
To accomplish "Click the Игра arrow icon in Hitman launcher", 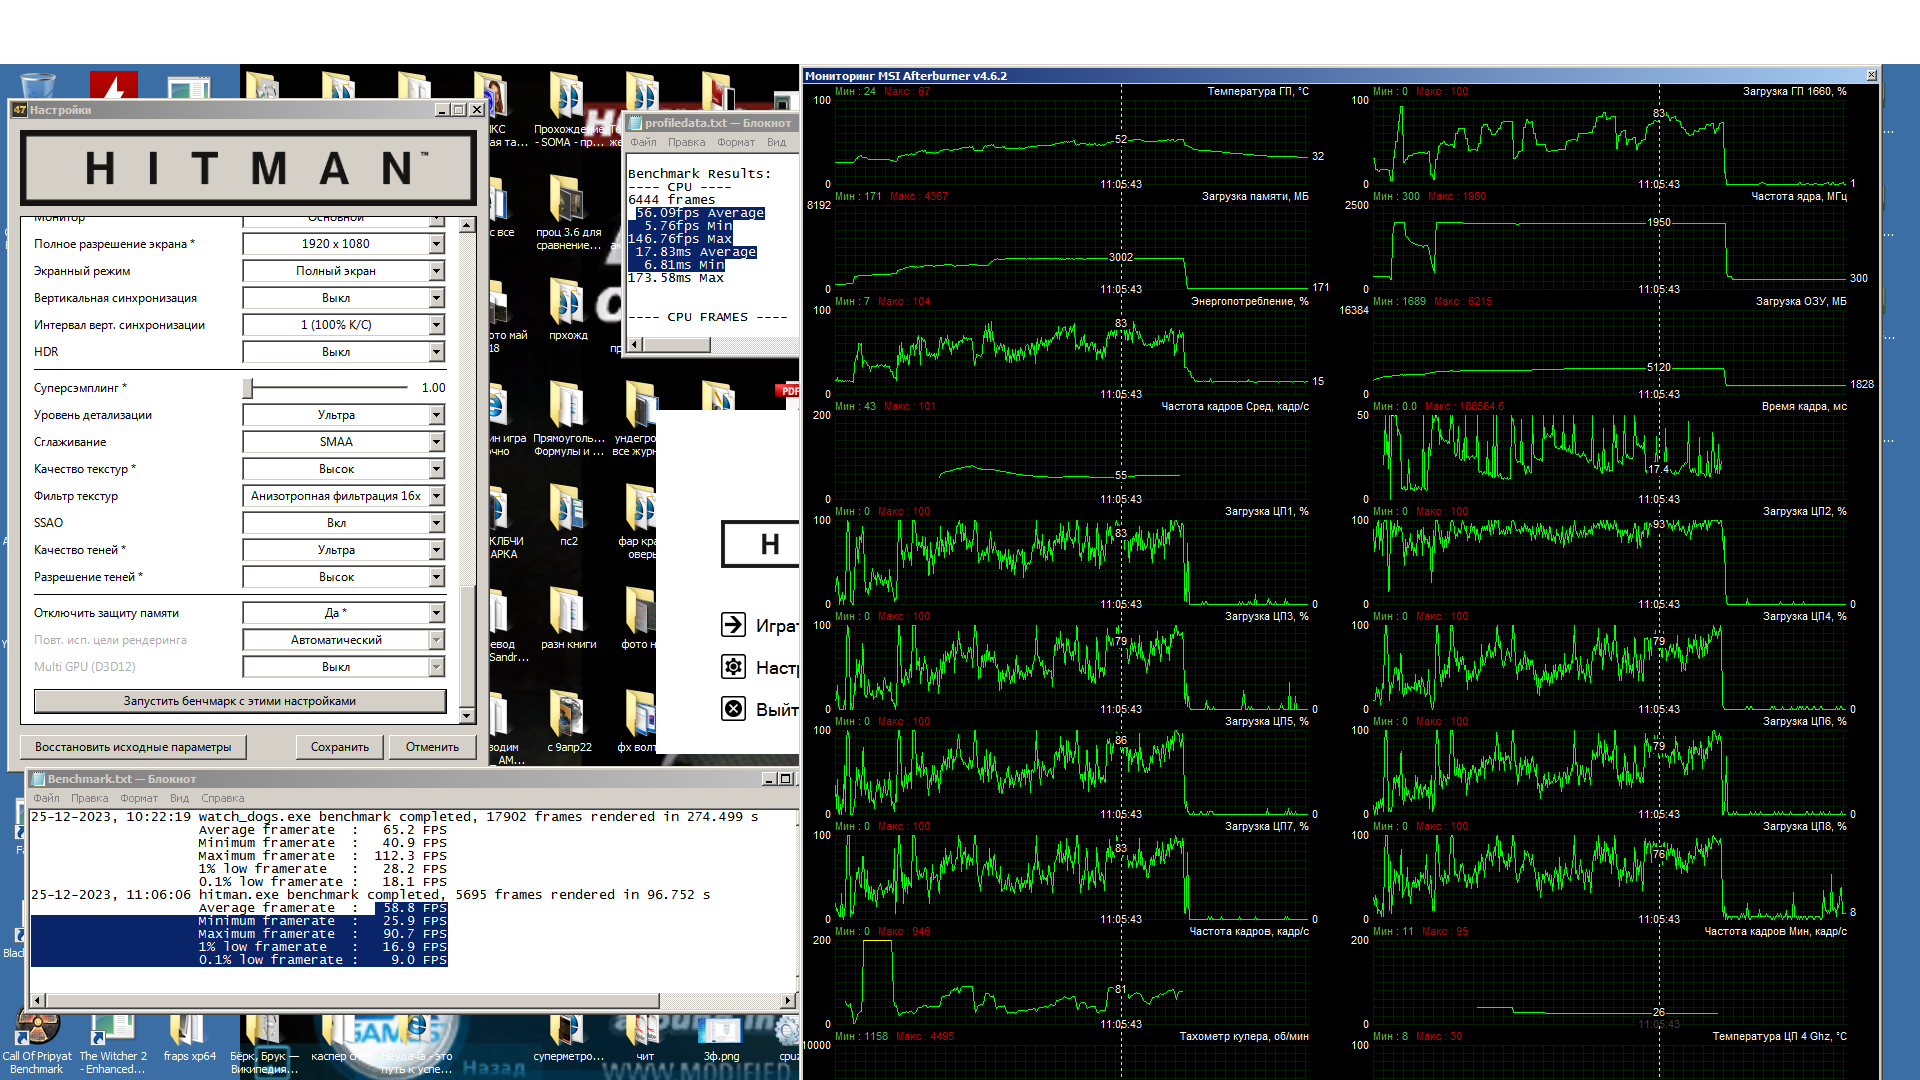I will pyautogui.click(x=733, y=625).
